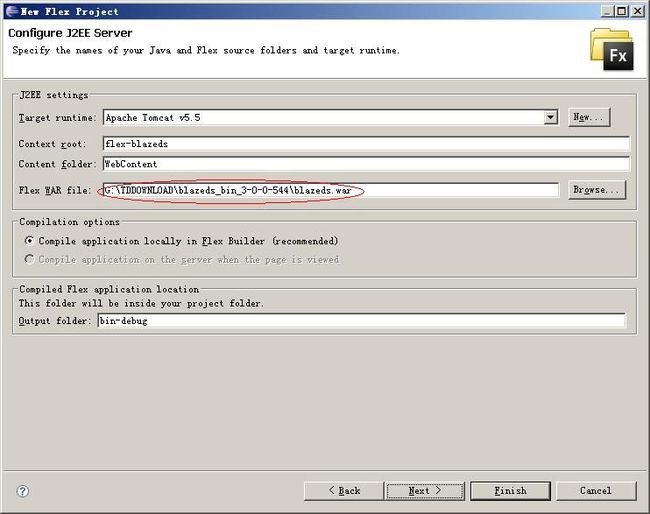Click into the Content folder field
Viewport: 650px width, 514px height.
tap(366, 164)
